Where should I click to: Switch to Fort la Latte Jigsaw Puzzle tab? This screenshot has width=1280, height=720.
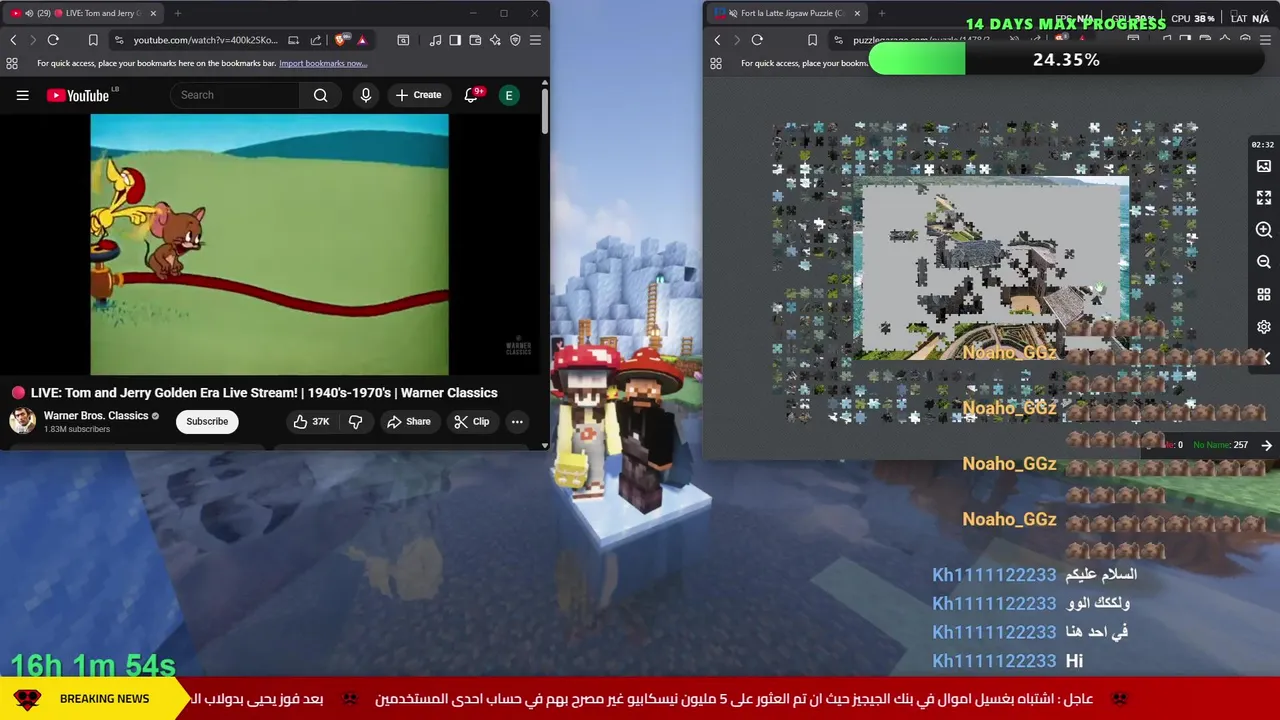coord(788,13)
